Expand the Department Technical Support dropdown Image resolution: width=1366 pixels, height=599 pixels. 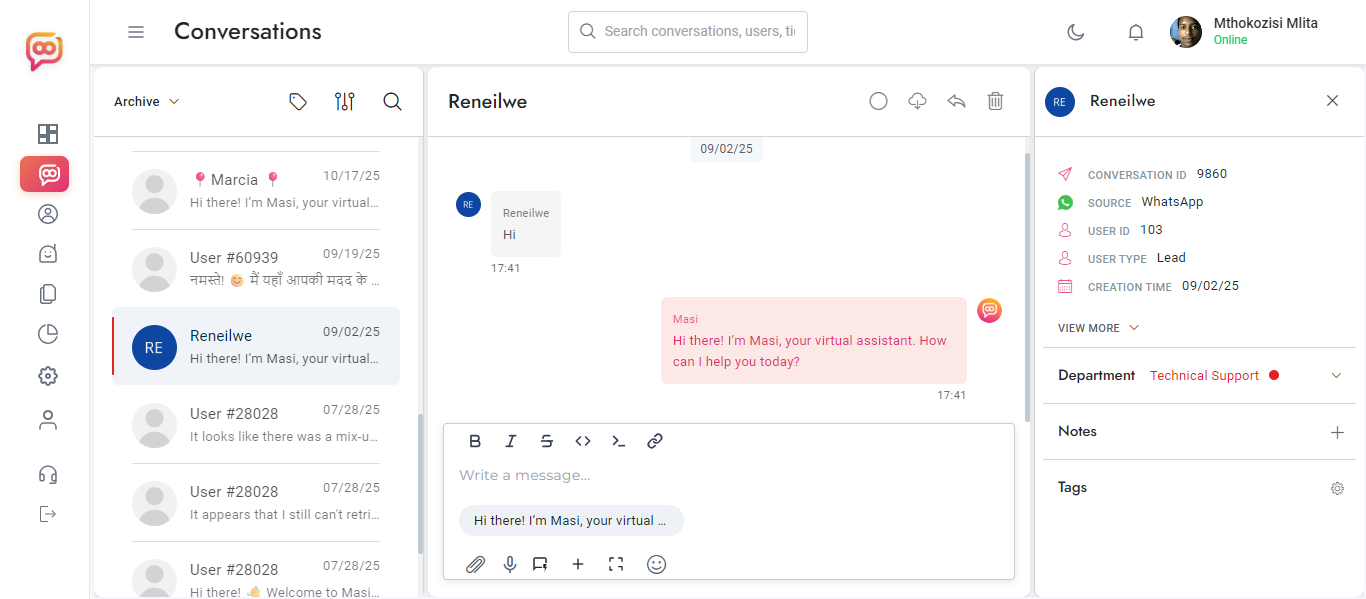click(x=1336, y=376)
